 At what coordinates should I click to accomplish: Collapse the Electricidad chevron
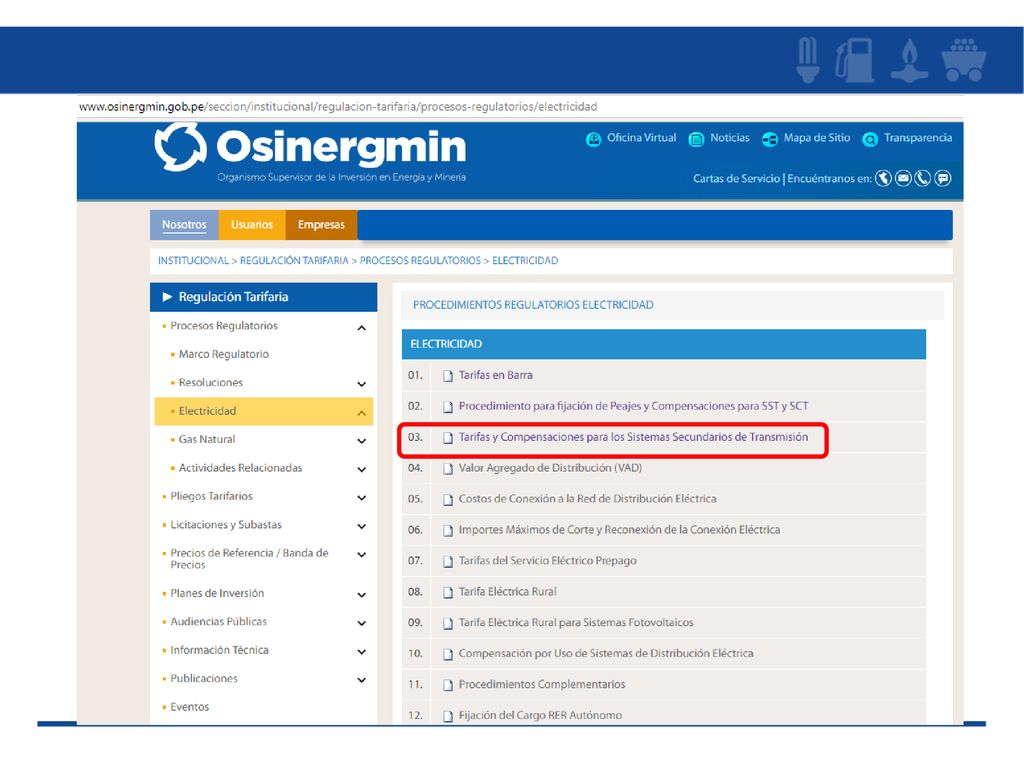(x=362, y=413)
